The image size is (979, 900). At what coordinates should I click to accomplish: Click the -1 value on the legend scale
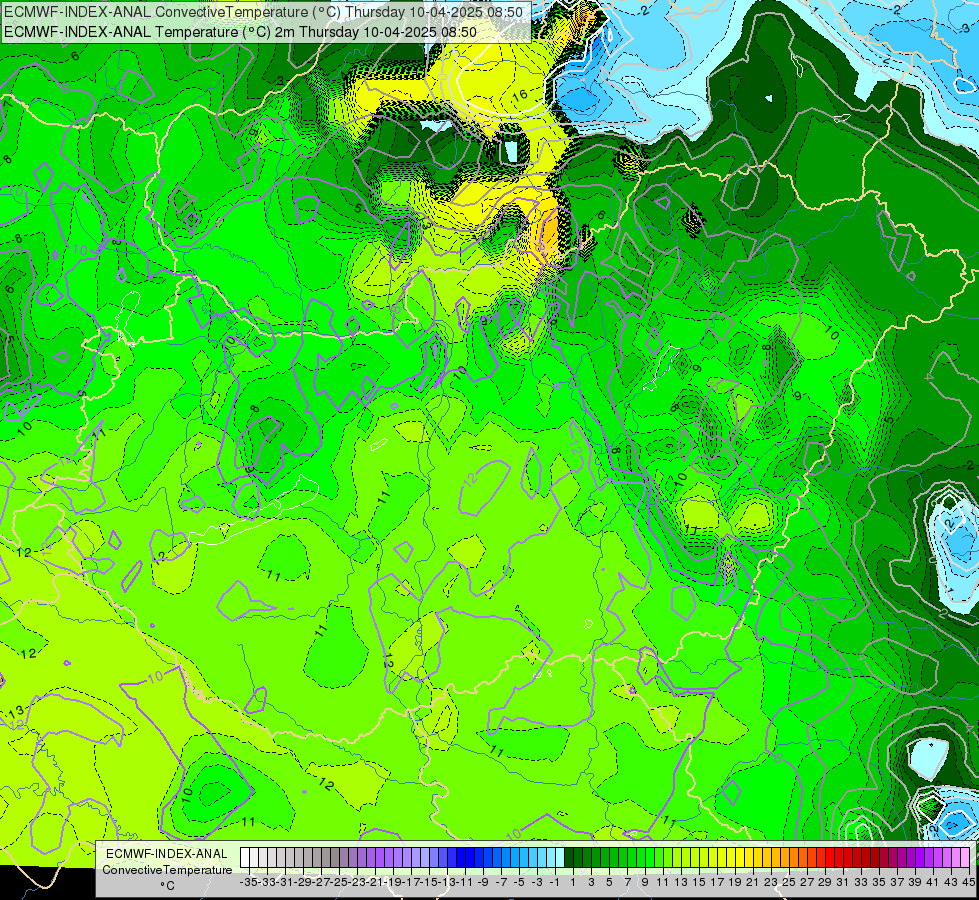[554, 882]
